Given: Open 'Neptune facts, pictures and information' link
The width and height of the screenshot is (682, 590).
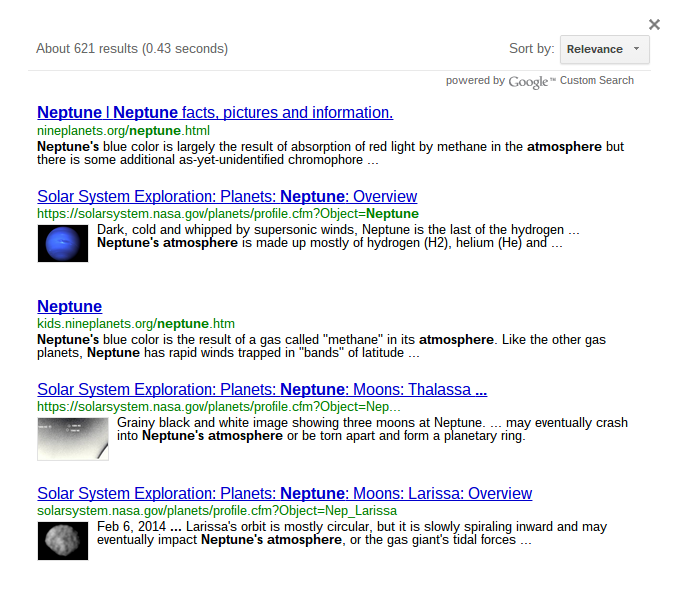Looking at the screenshot, I should [x=215, y=113].
